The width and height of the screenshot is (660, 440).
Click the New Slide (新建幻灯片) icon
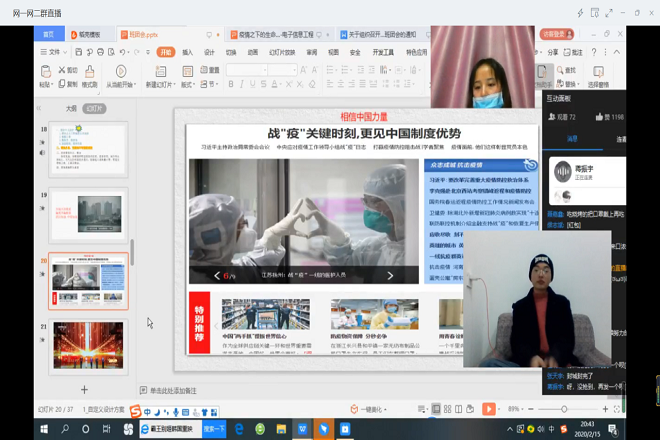coord(161,71)
